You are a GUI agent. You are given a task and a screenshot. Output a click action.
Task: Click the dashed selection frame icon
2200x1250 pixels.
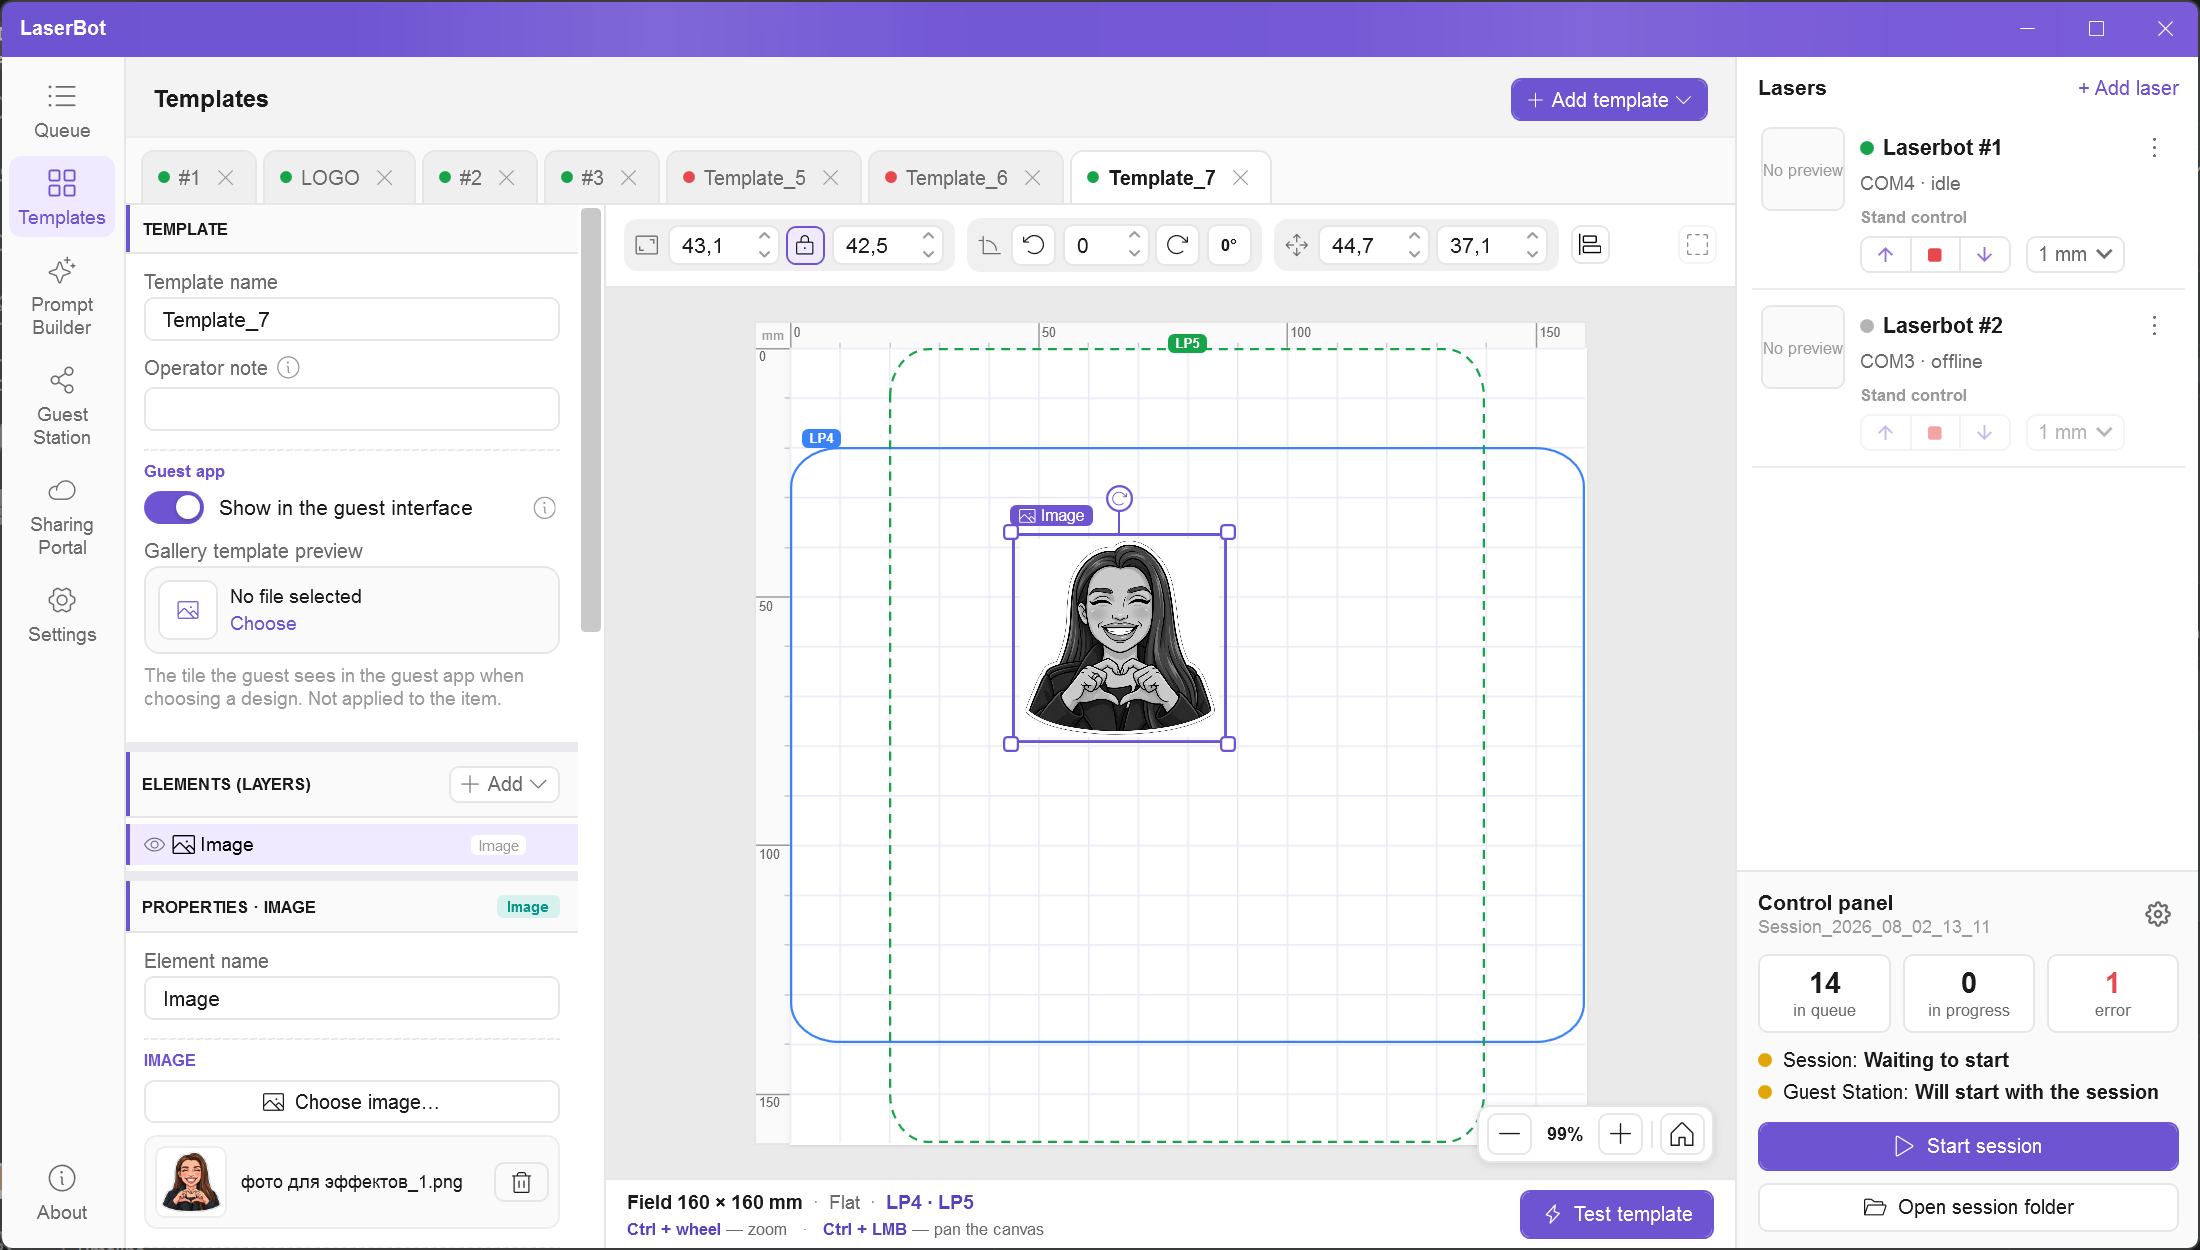coord(1697,245)
